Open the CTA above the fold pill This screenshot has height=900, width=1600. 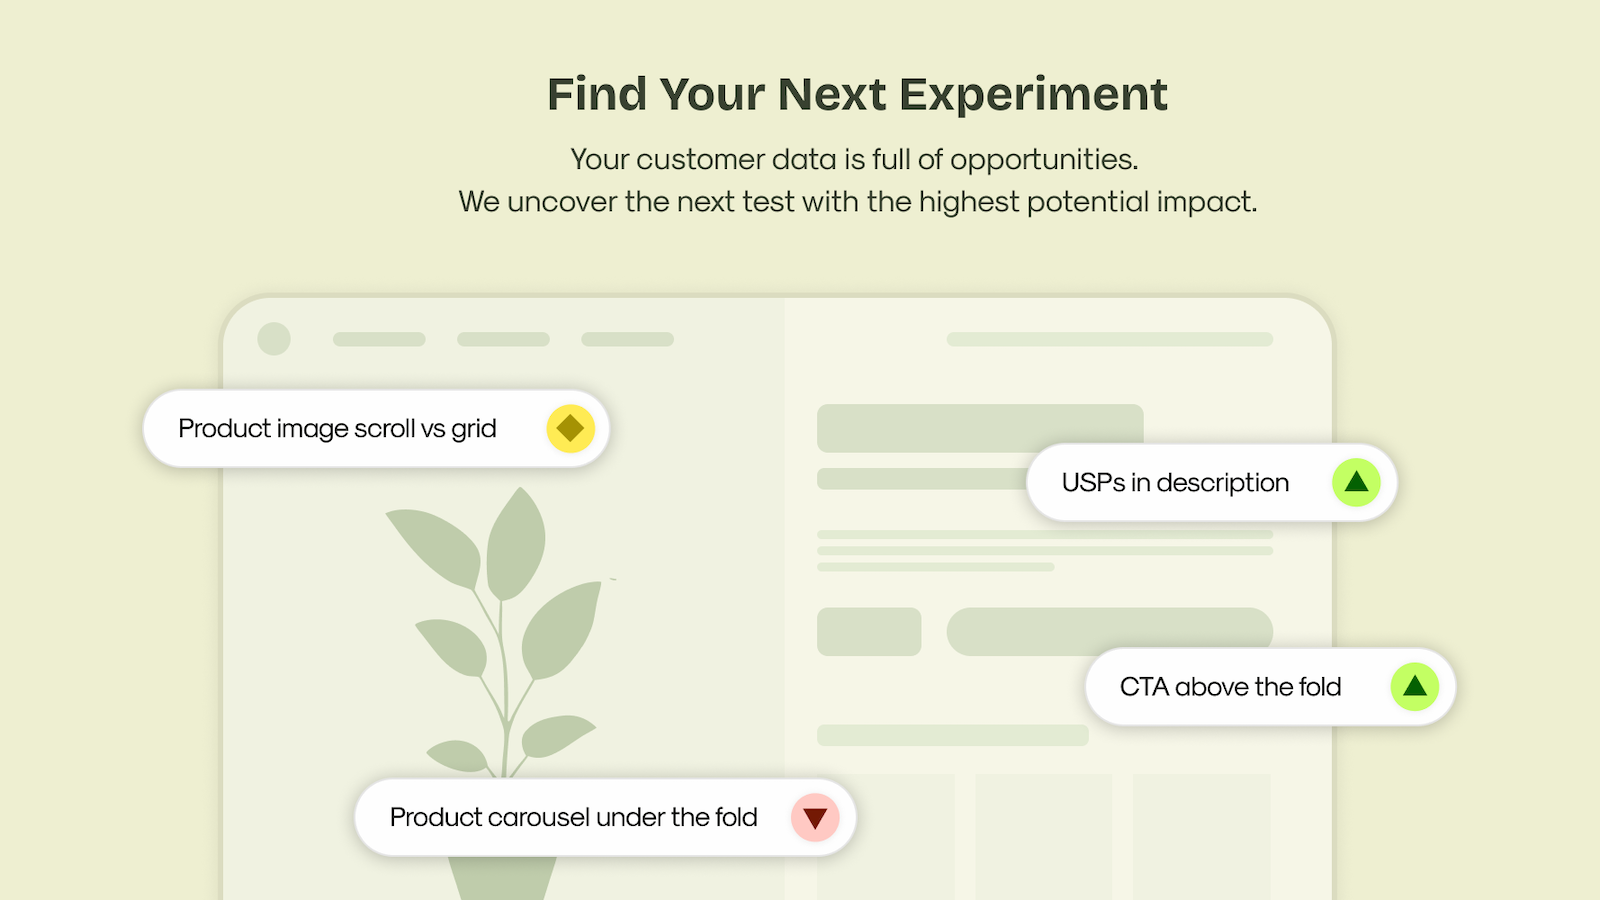pyautogui.click(x=1270, y=686)
